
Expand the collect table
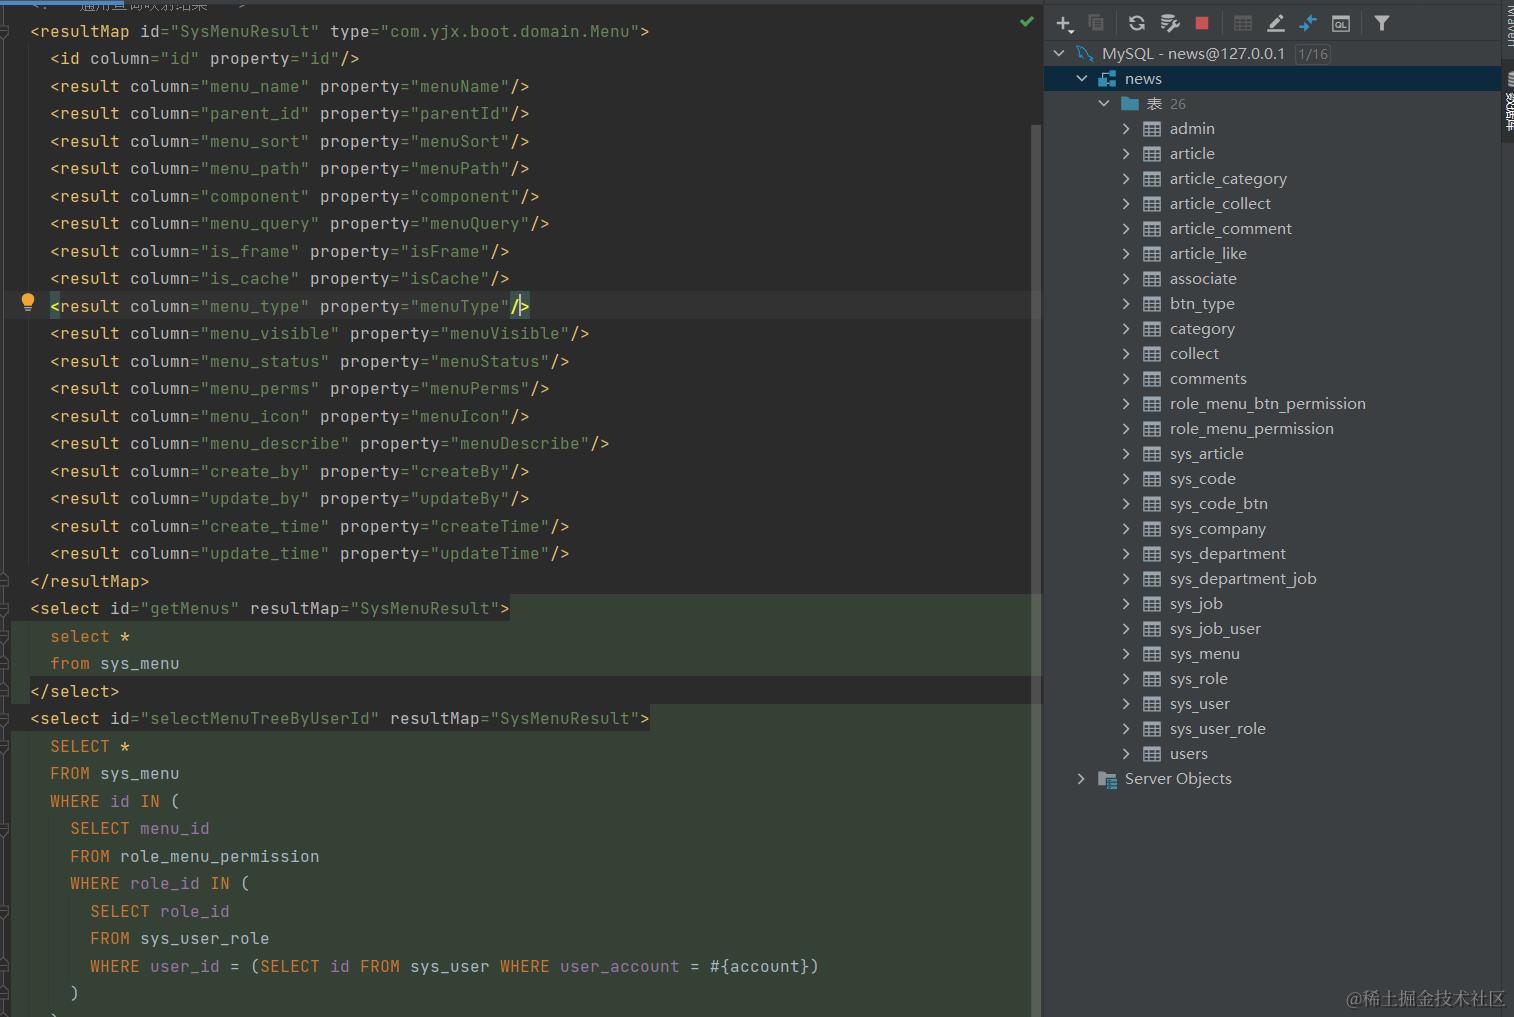(x=1126, y=354)
